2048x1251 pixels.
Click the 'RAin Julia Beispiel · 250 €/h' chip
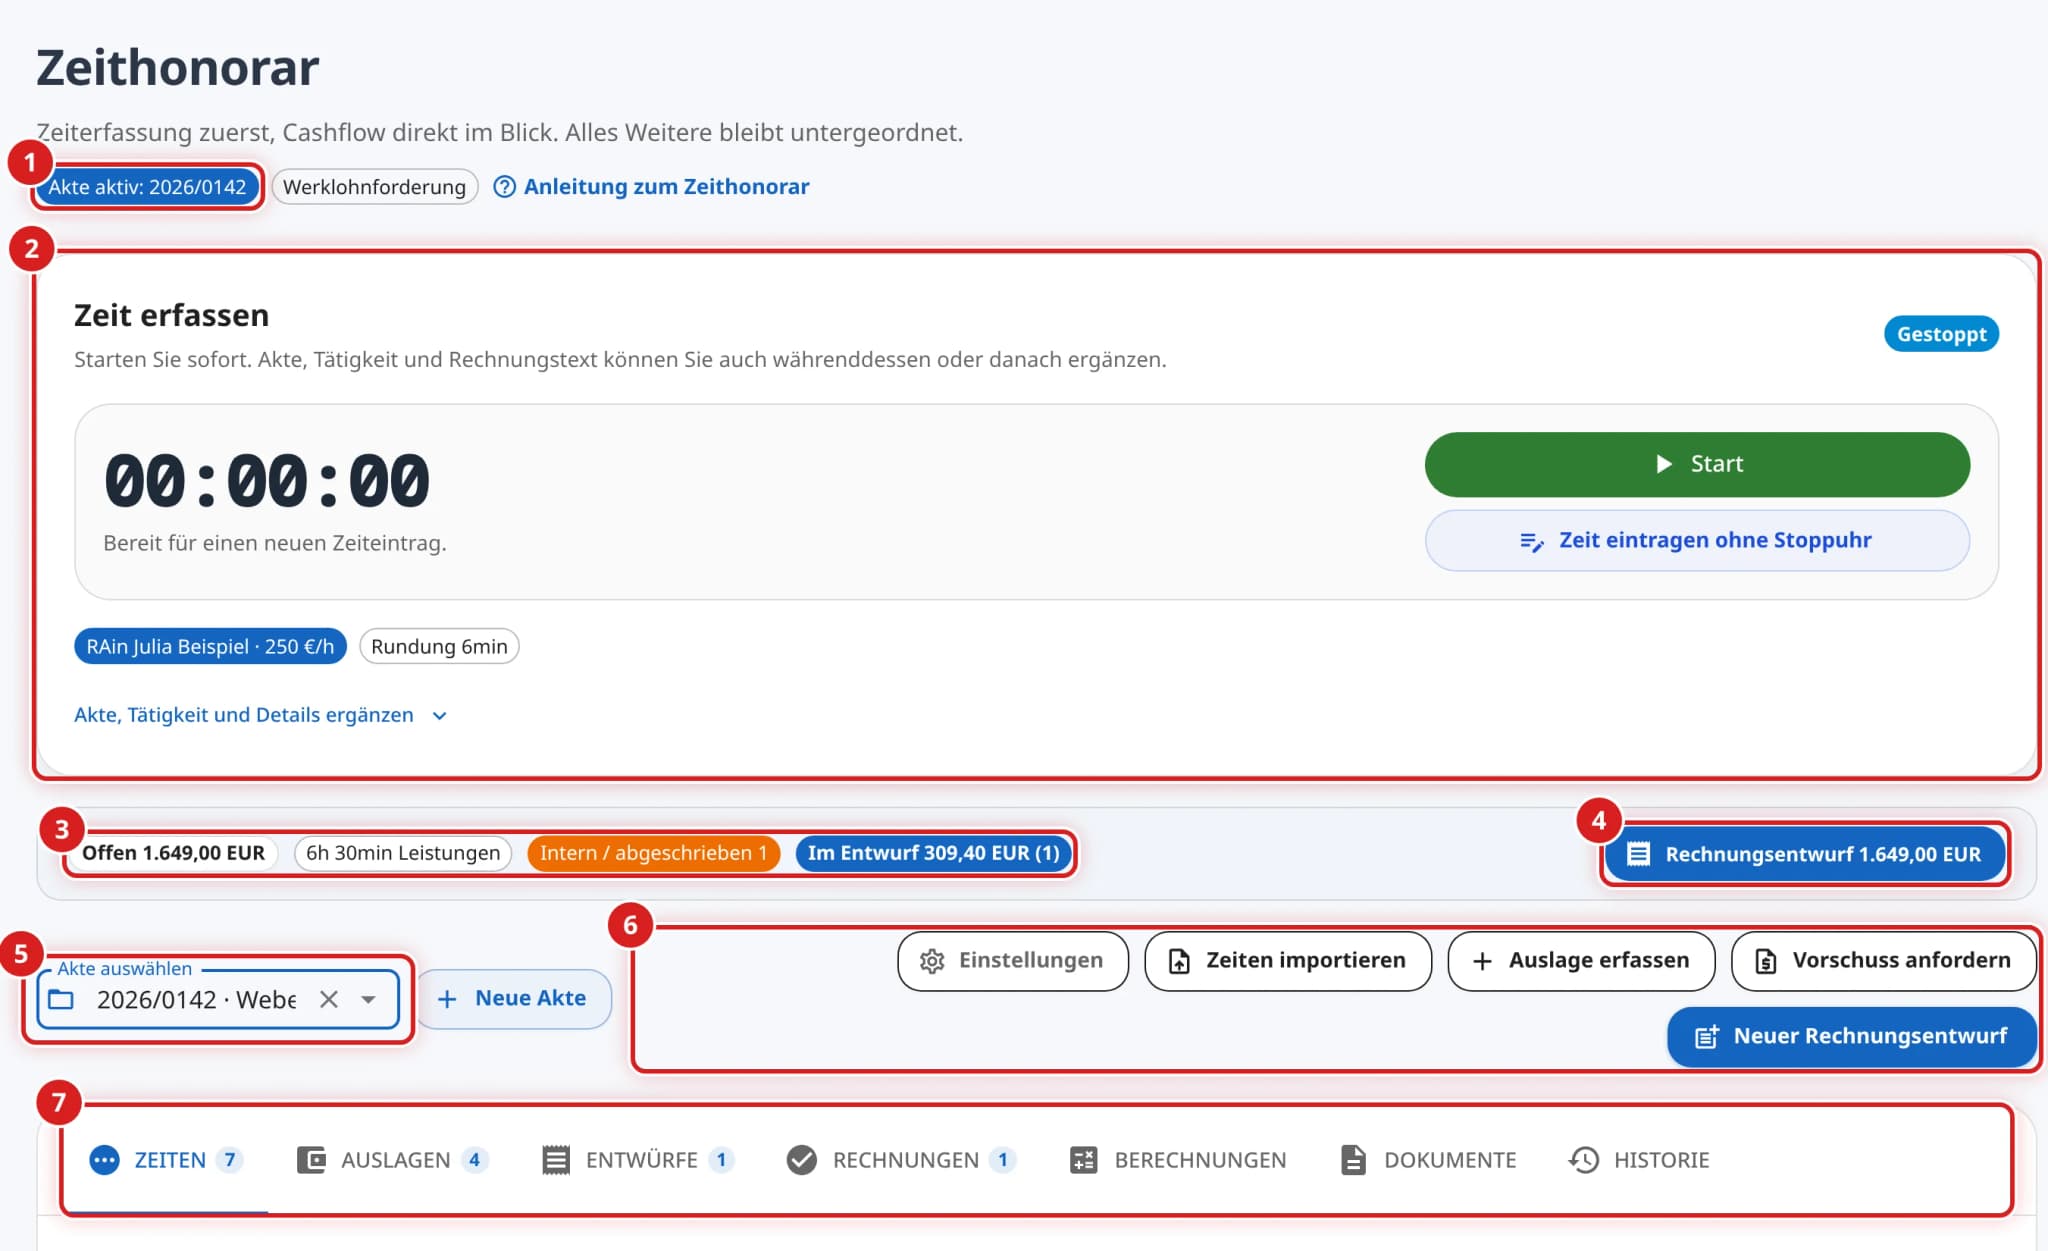coord(210,646)
